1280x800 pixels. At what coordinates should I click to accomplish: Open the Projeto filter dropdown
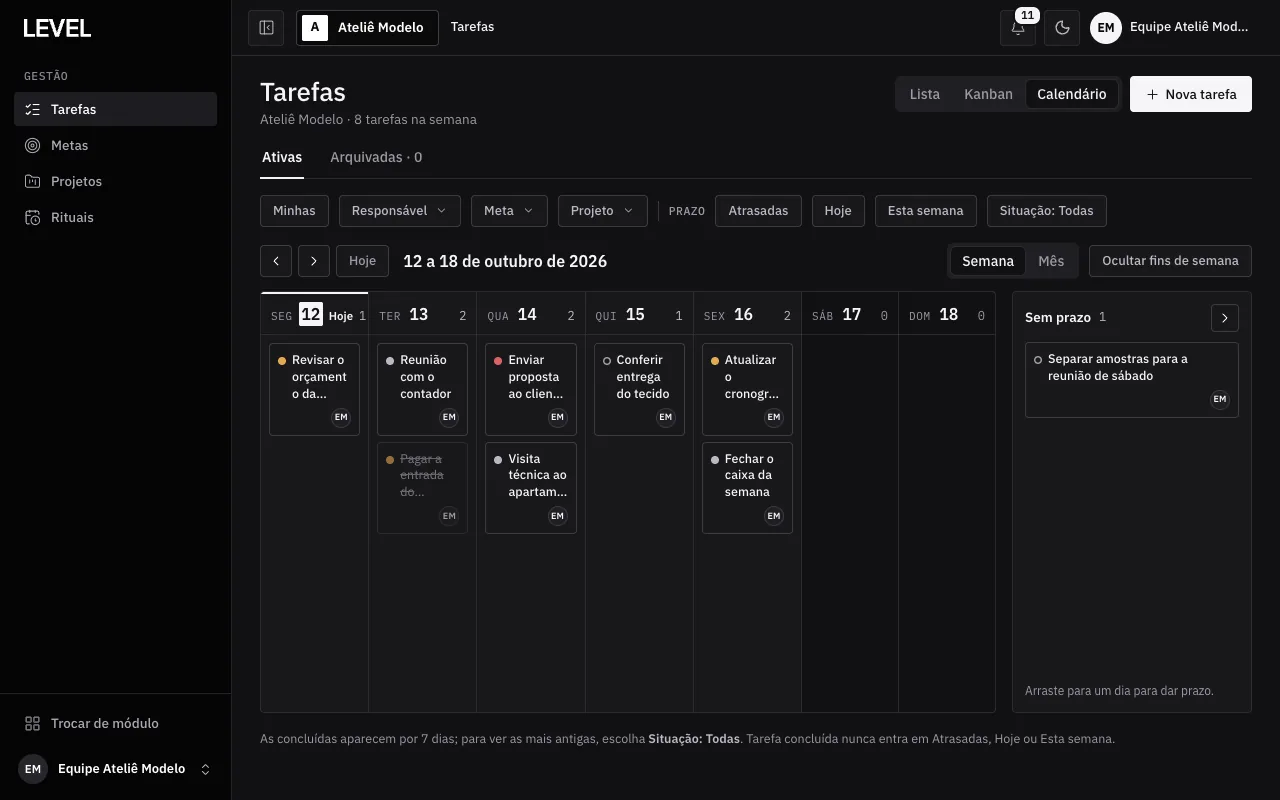tap(603, 211)
